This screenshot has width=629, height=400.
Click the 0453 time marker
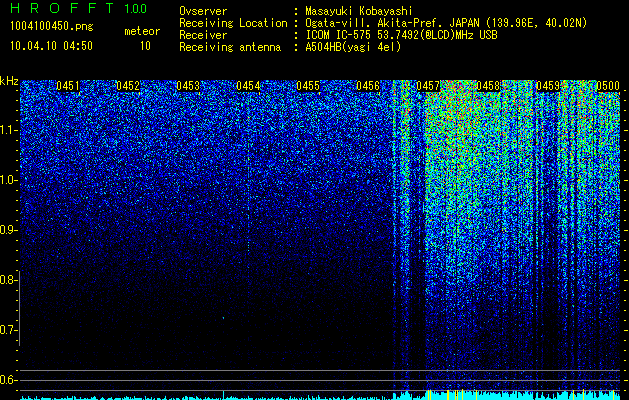coord(188,86)
